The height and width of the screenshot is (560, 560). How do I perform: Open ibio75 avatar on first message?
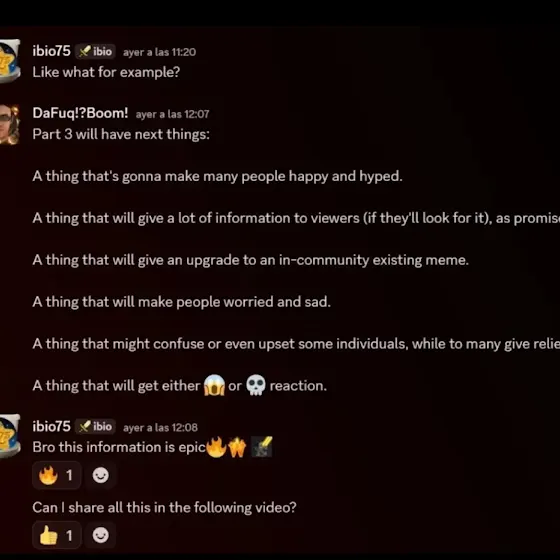[9, 61]
